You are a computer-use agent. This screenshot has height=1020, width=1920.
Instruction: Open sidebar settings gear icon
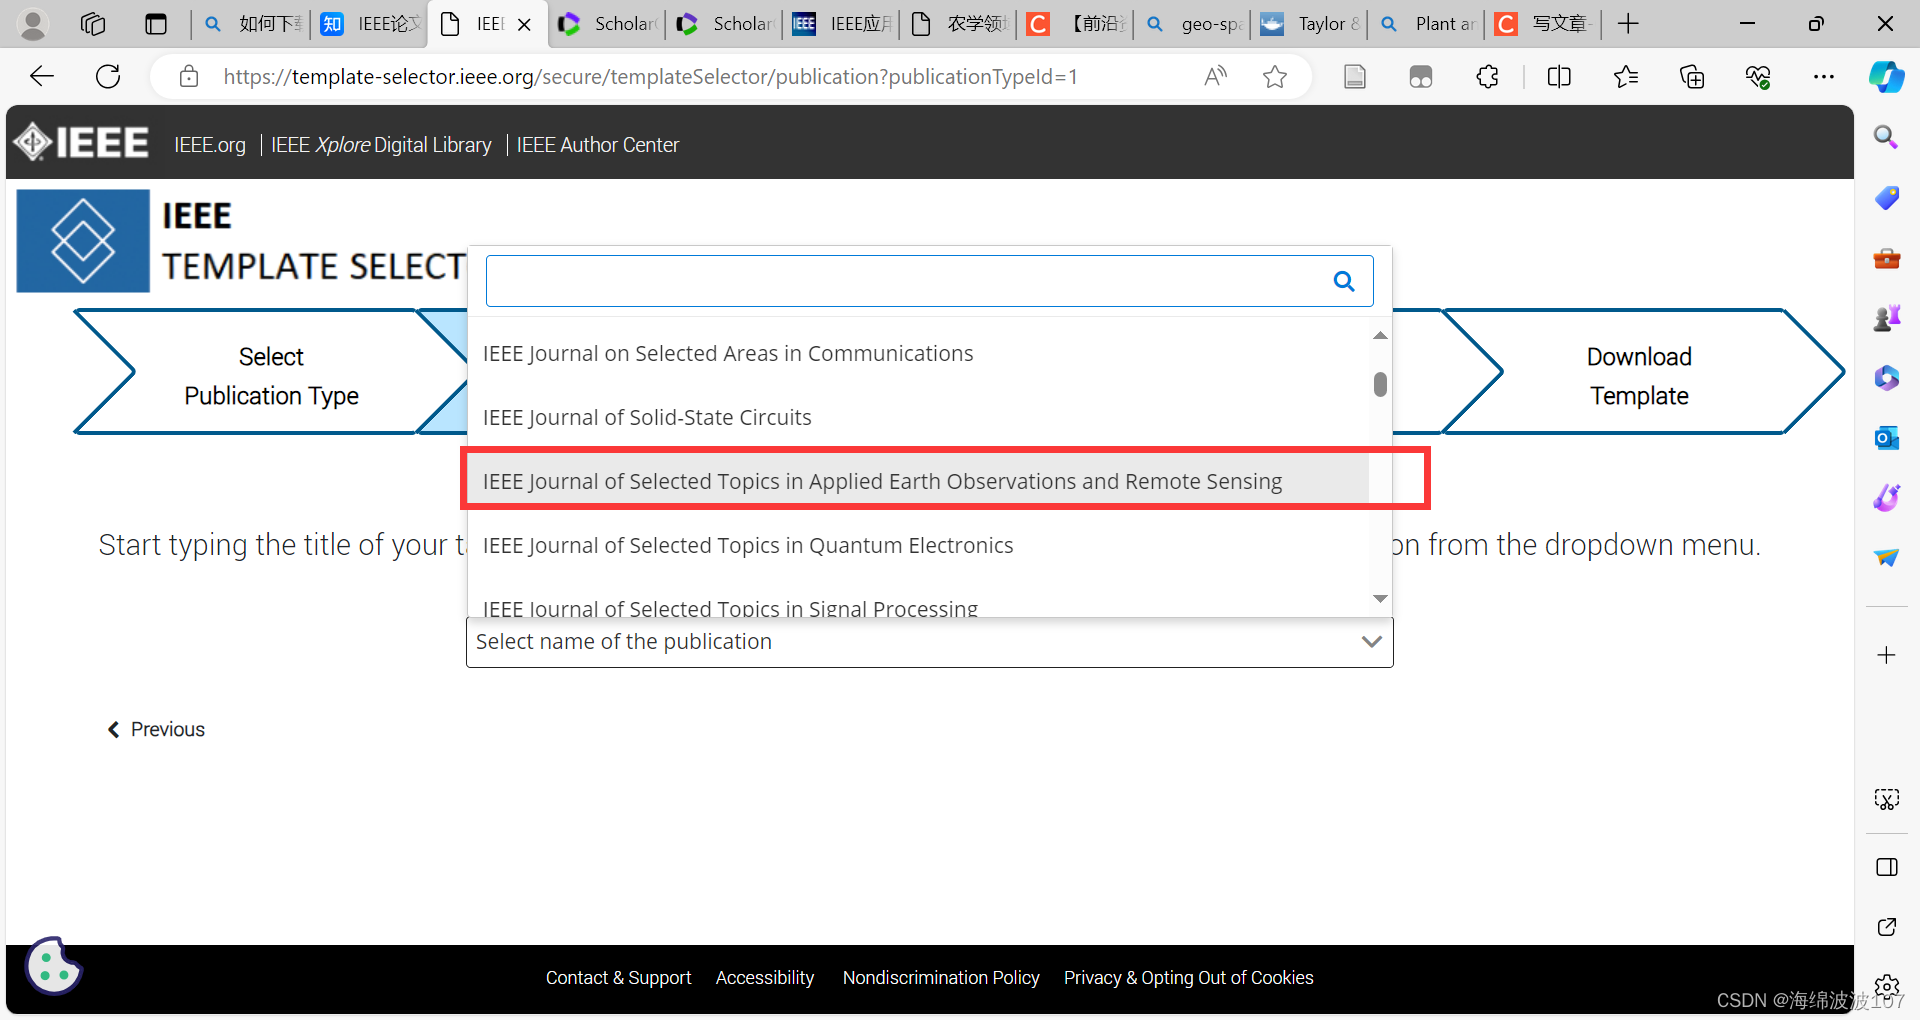pos(1886,986)
